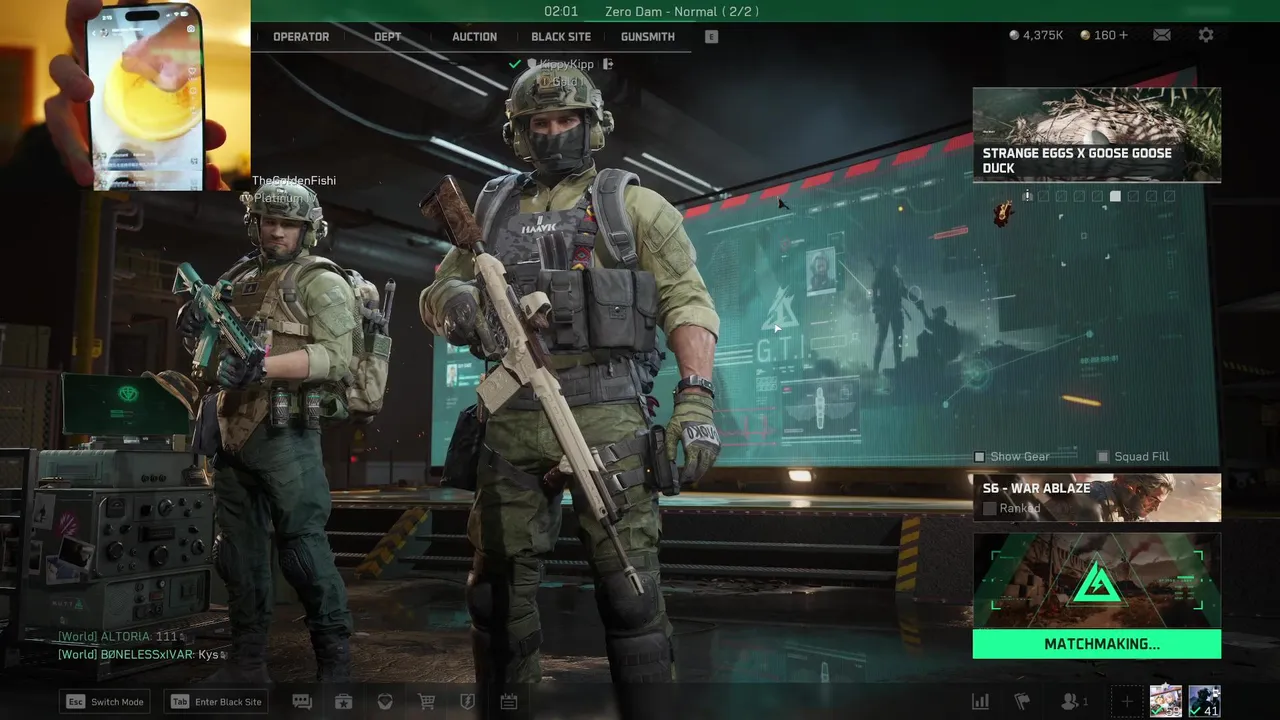Select the highlighted sixth banner page indicator
Viewport: 1280px width, 720px height.
pyautogui.click(x=1115, y=197)
